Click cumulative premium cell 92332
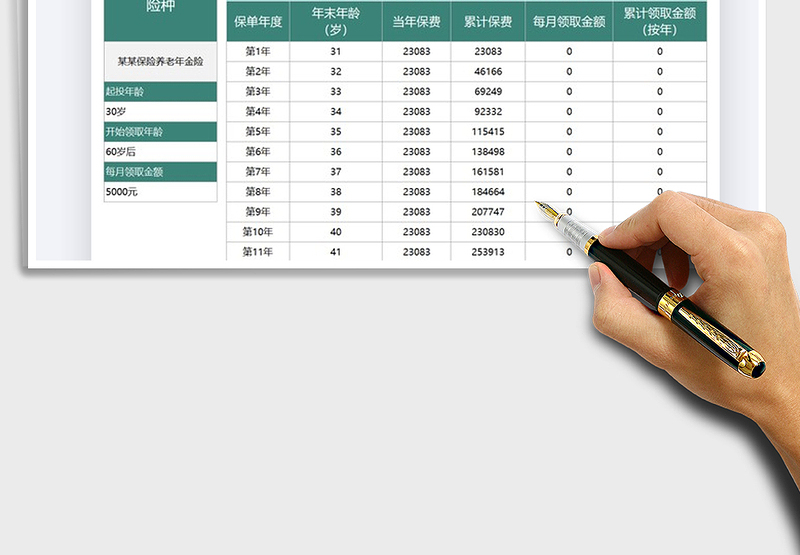Screen dimensions: 800x555 point(488,111)
